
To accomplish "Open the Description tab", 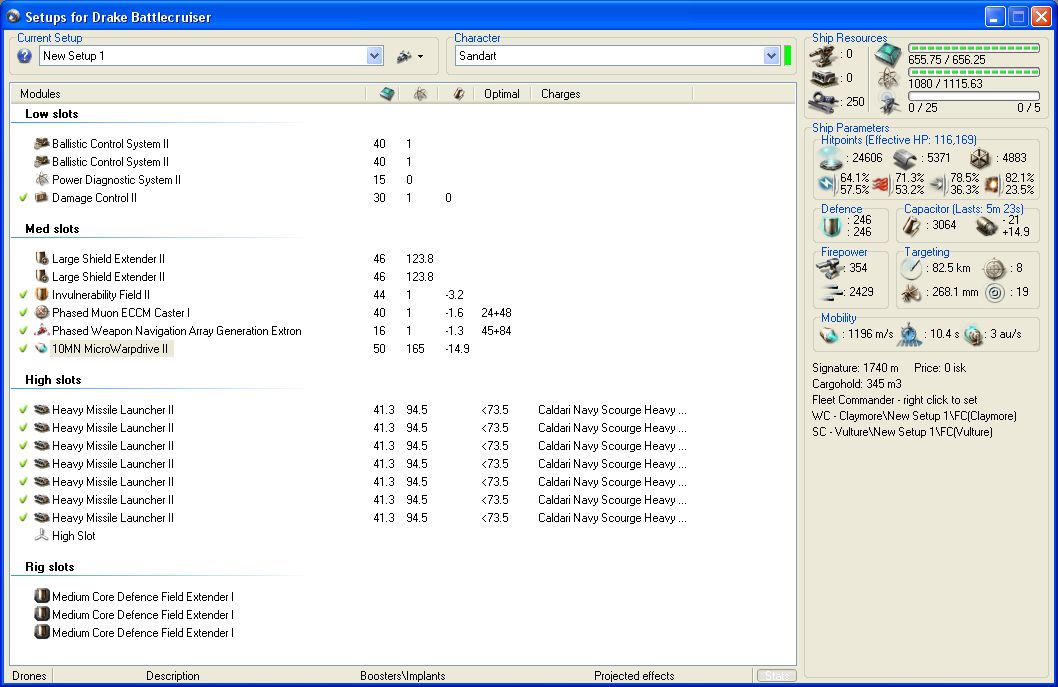I will click(173, 676).
